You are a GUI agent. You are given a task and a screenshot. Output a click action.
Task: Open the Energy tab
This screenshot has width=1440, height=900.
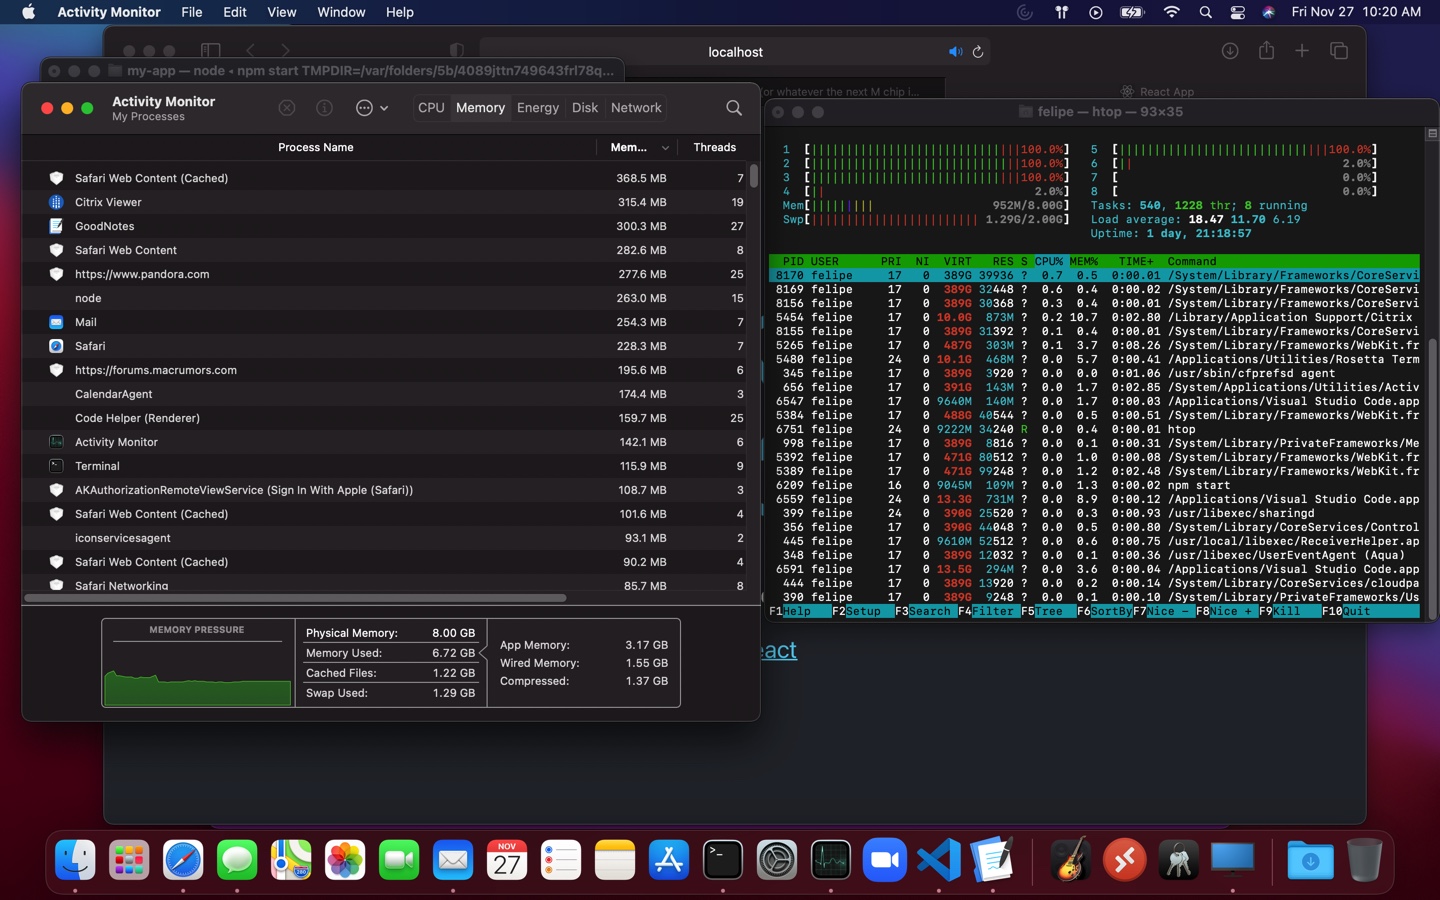click(538, 108)
